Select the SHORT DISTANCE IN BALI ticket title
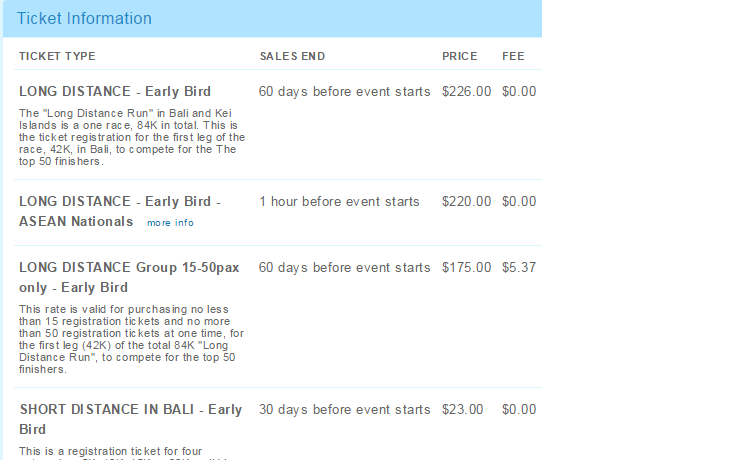Viewport: 748px width, 460px height. [x=130, y=419]
